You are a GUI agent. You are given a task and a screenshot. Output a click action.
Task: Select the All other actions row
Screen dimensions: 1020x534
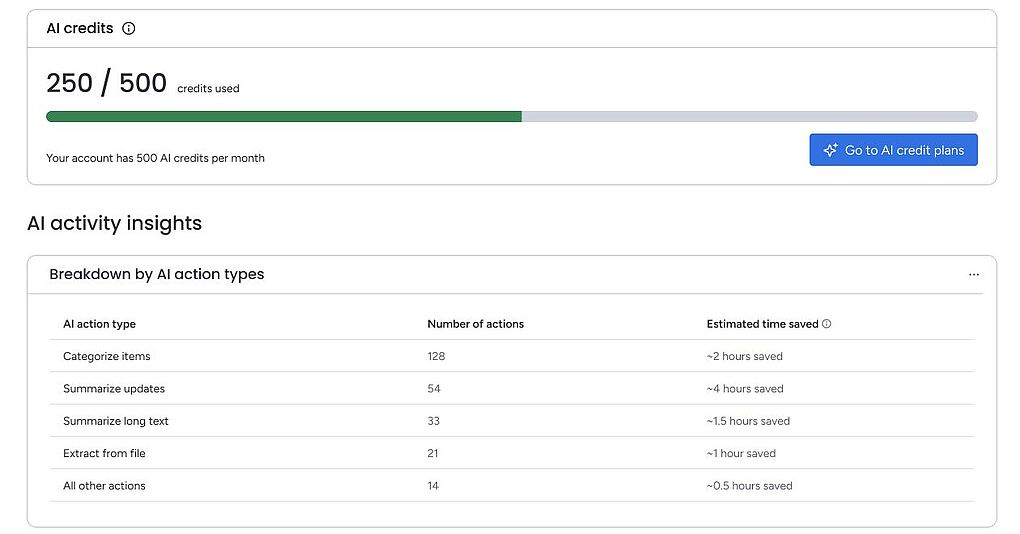512,486
